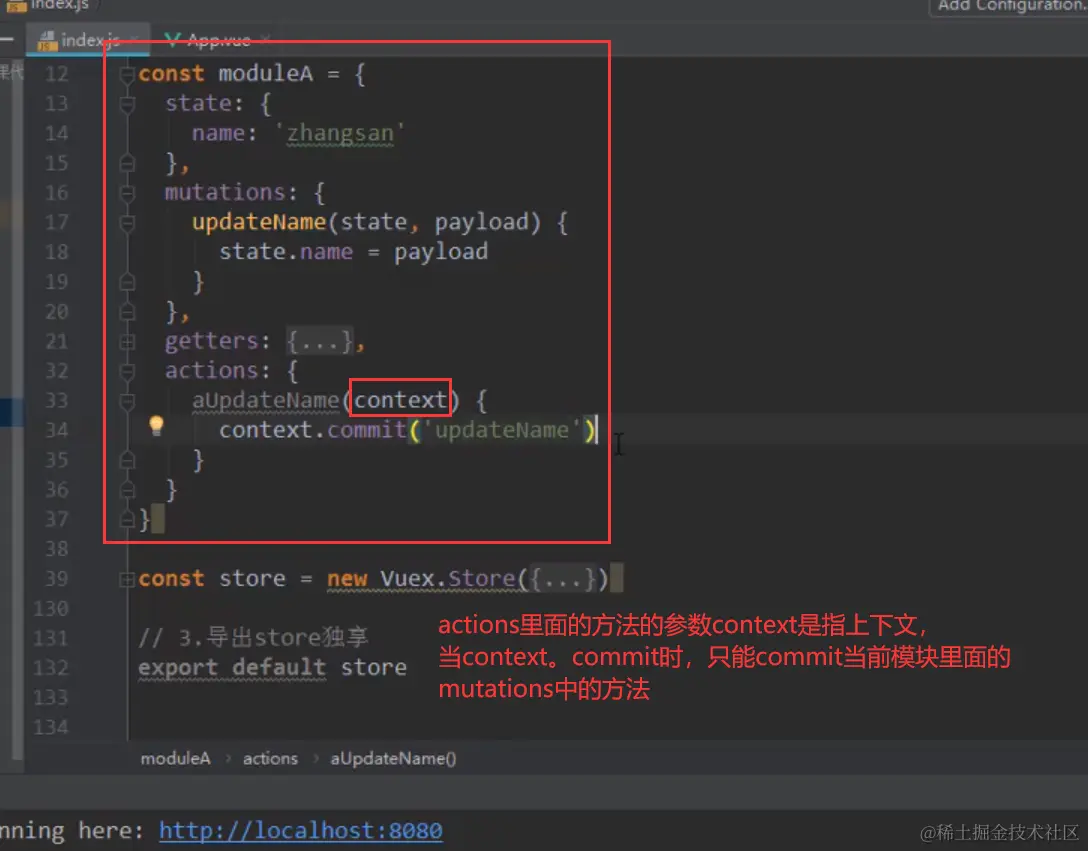The image size is (1088, 851).
Task: Expand the folded getters block at line 21
Action: point(127,341)
